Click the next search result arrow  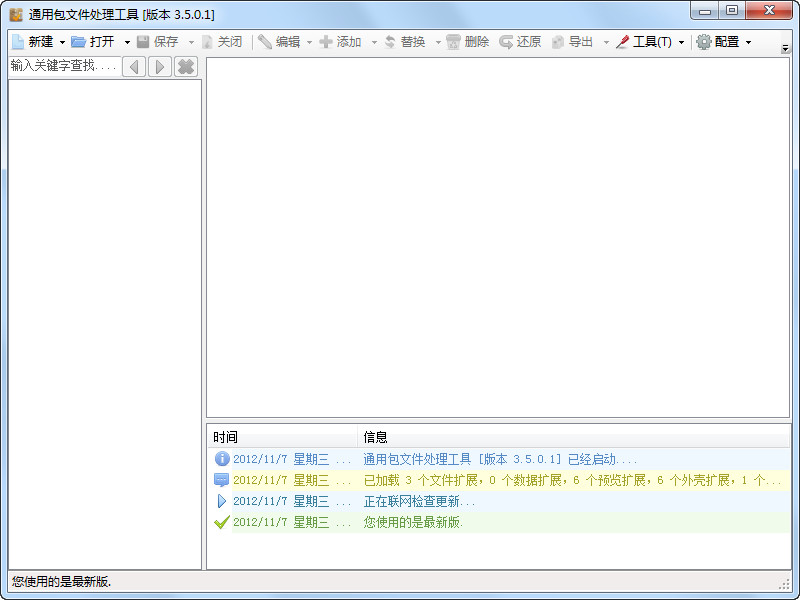tap(160, 67)
